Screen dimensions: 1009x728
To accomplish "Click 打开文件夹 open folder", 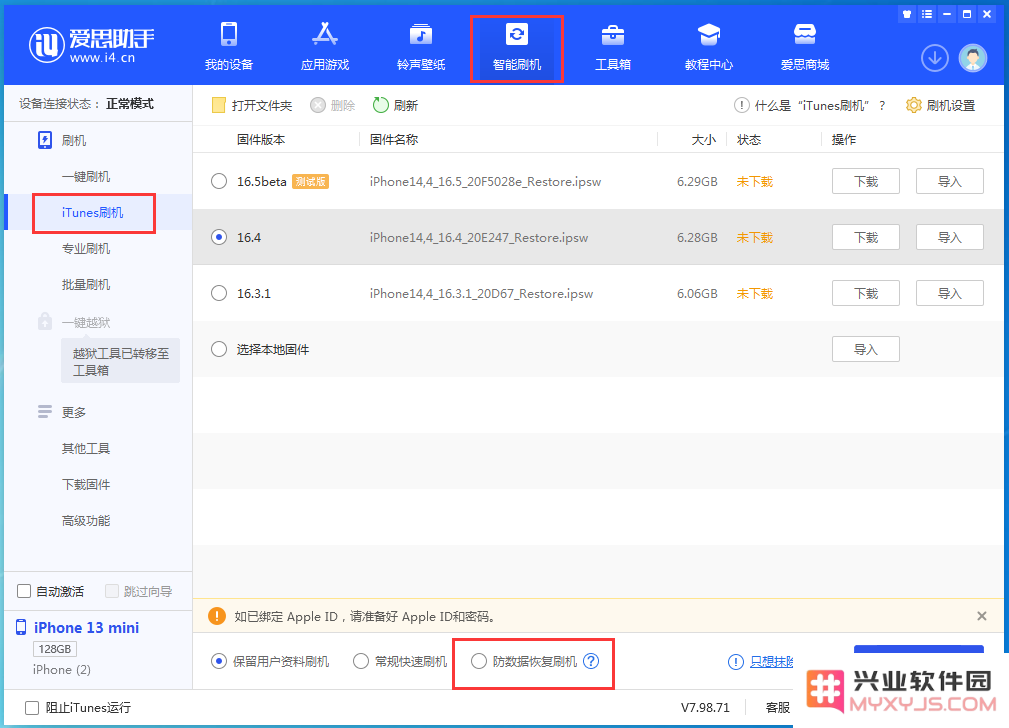I will pyautogui.click(x=252, y=106).
